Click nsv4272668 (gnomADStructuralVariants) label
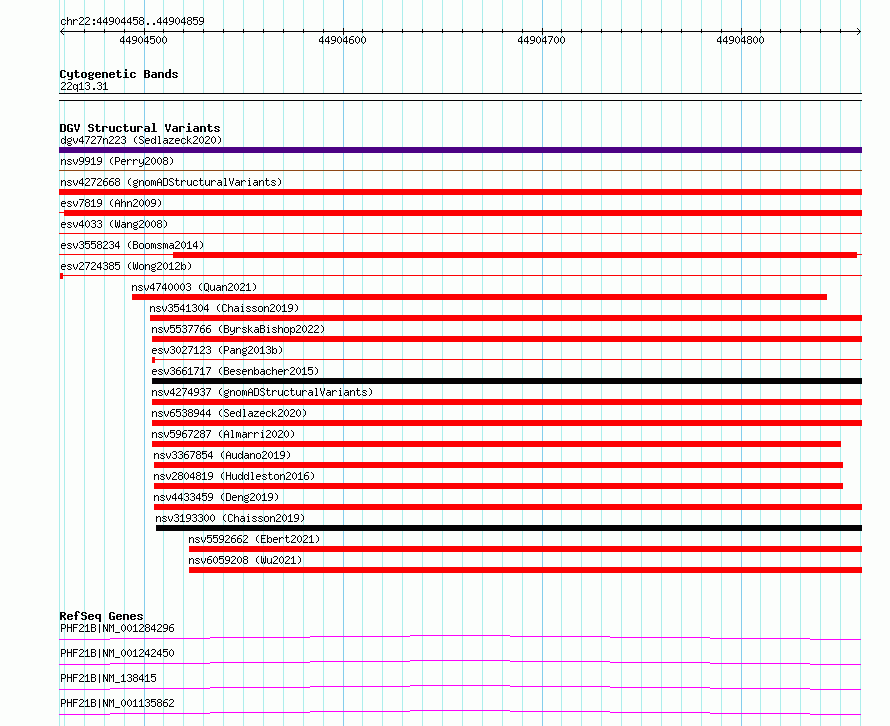 pyautogui.click(x=171, y=182)
